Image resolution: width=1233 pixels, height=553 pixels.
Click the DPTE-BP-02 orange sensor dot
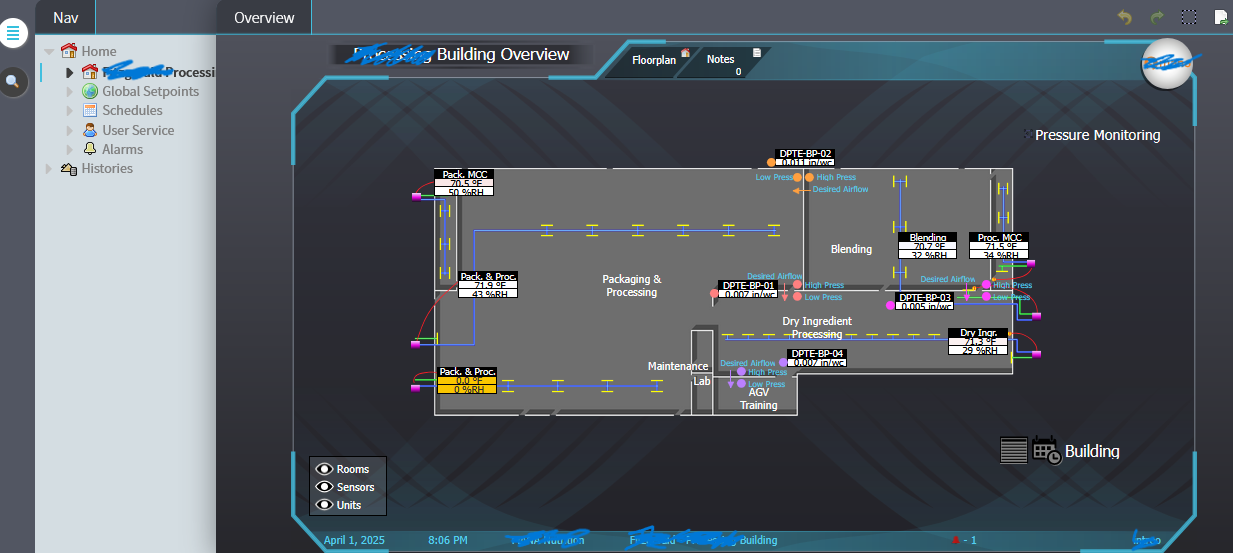[x=771, y=161]
